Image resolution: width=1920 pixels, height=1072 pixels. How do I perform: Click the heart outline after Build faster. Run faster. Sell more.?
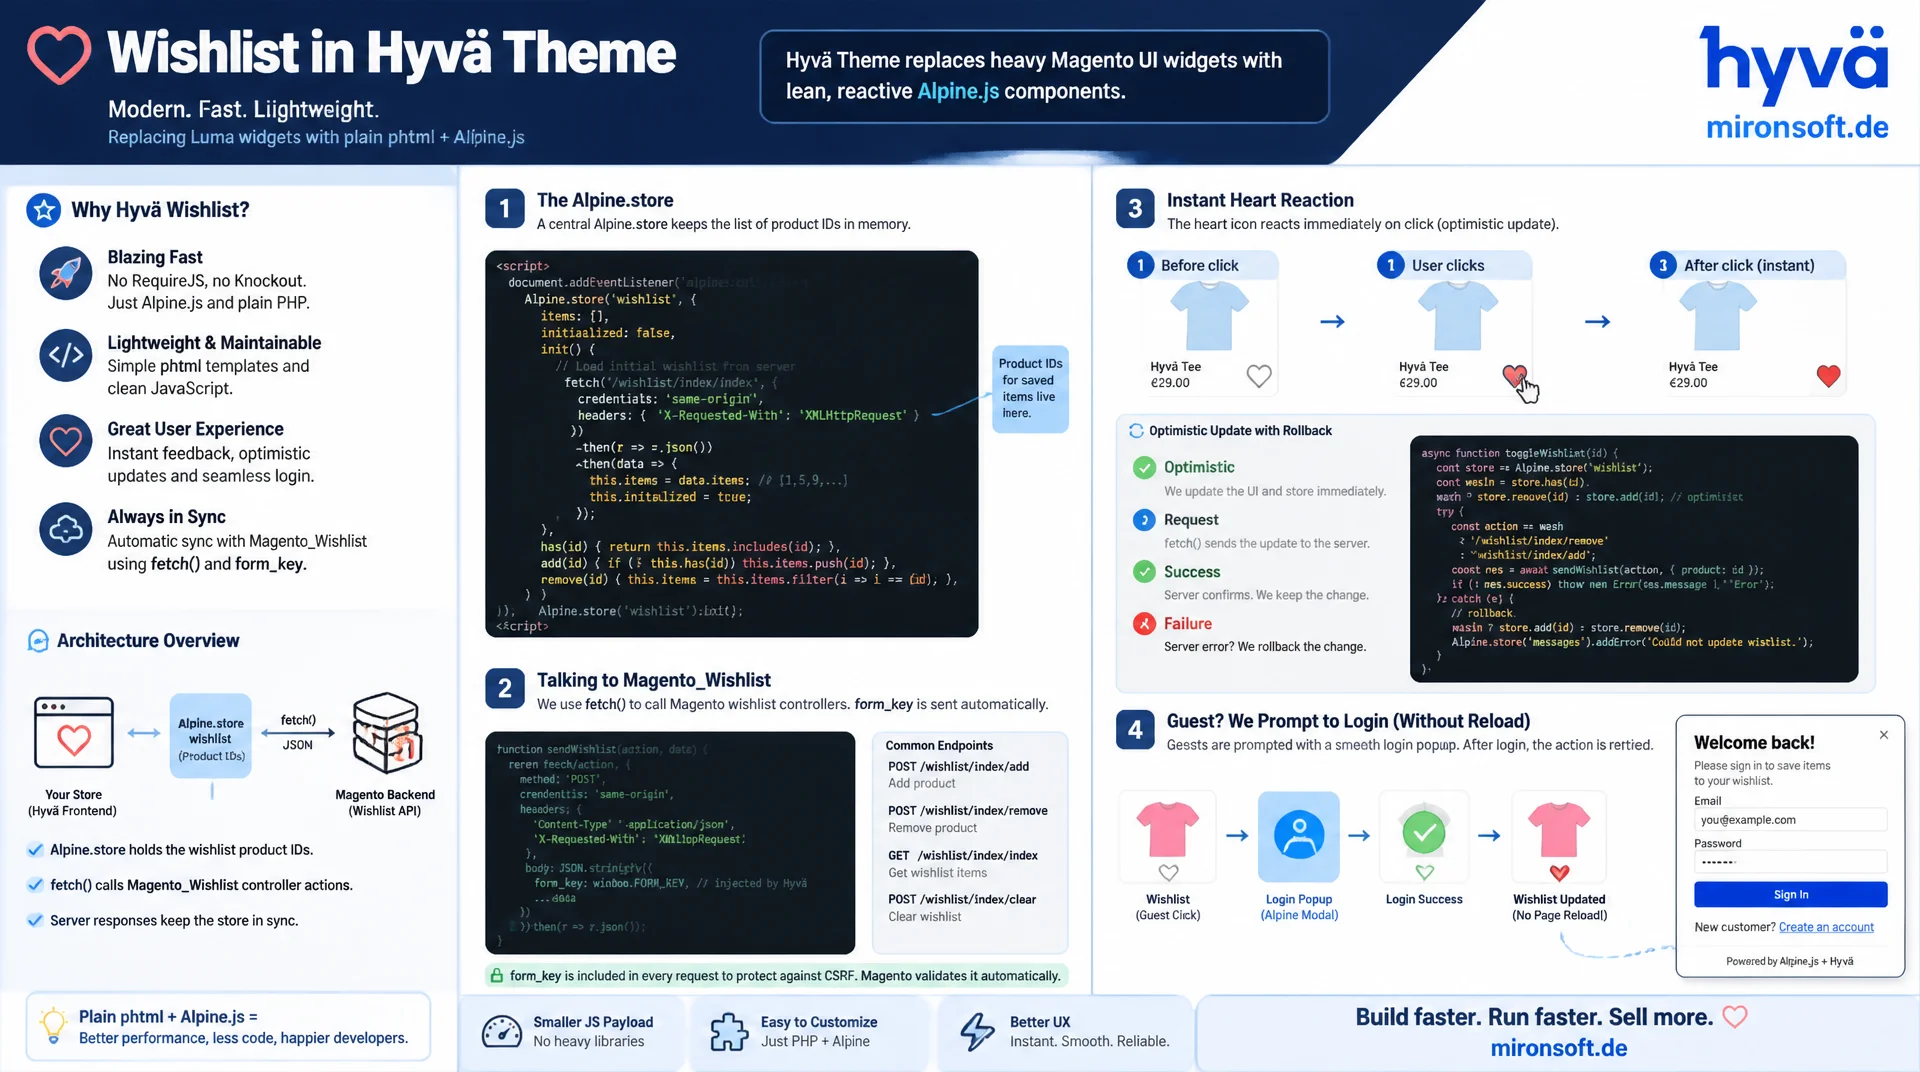1735,1017
